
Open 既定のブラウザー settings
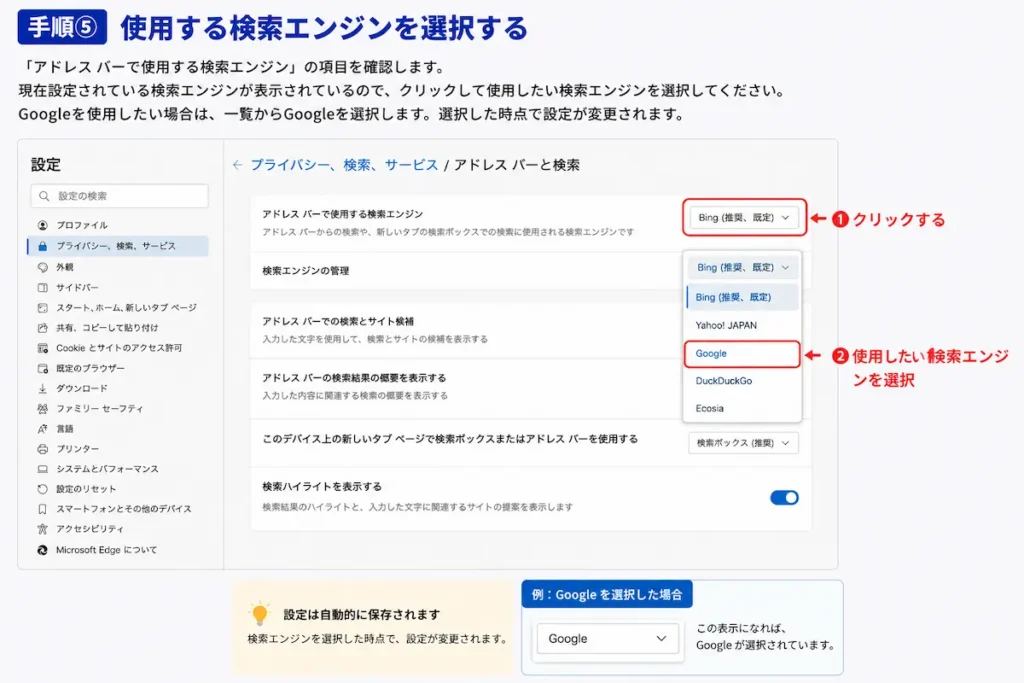[90, 368]
